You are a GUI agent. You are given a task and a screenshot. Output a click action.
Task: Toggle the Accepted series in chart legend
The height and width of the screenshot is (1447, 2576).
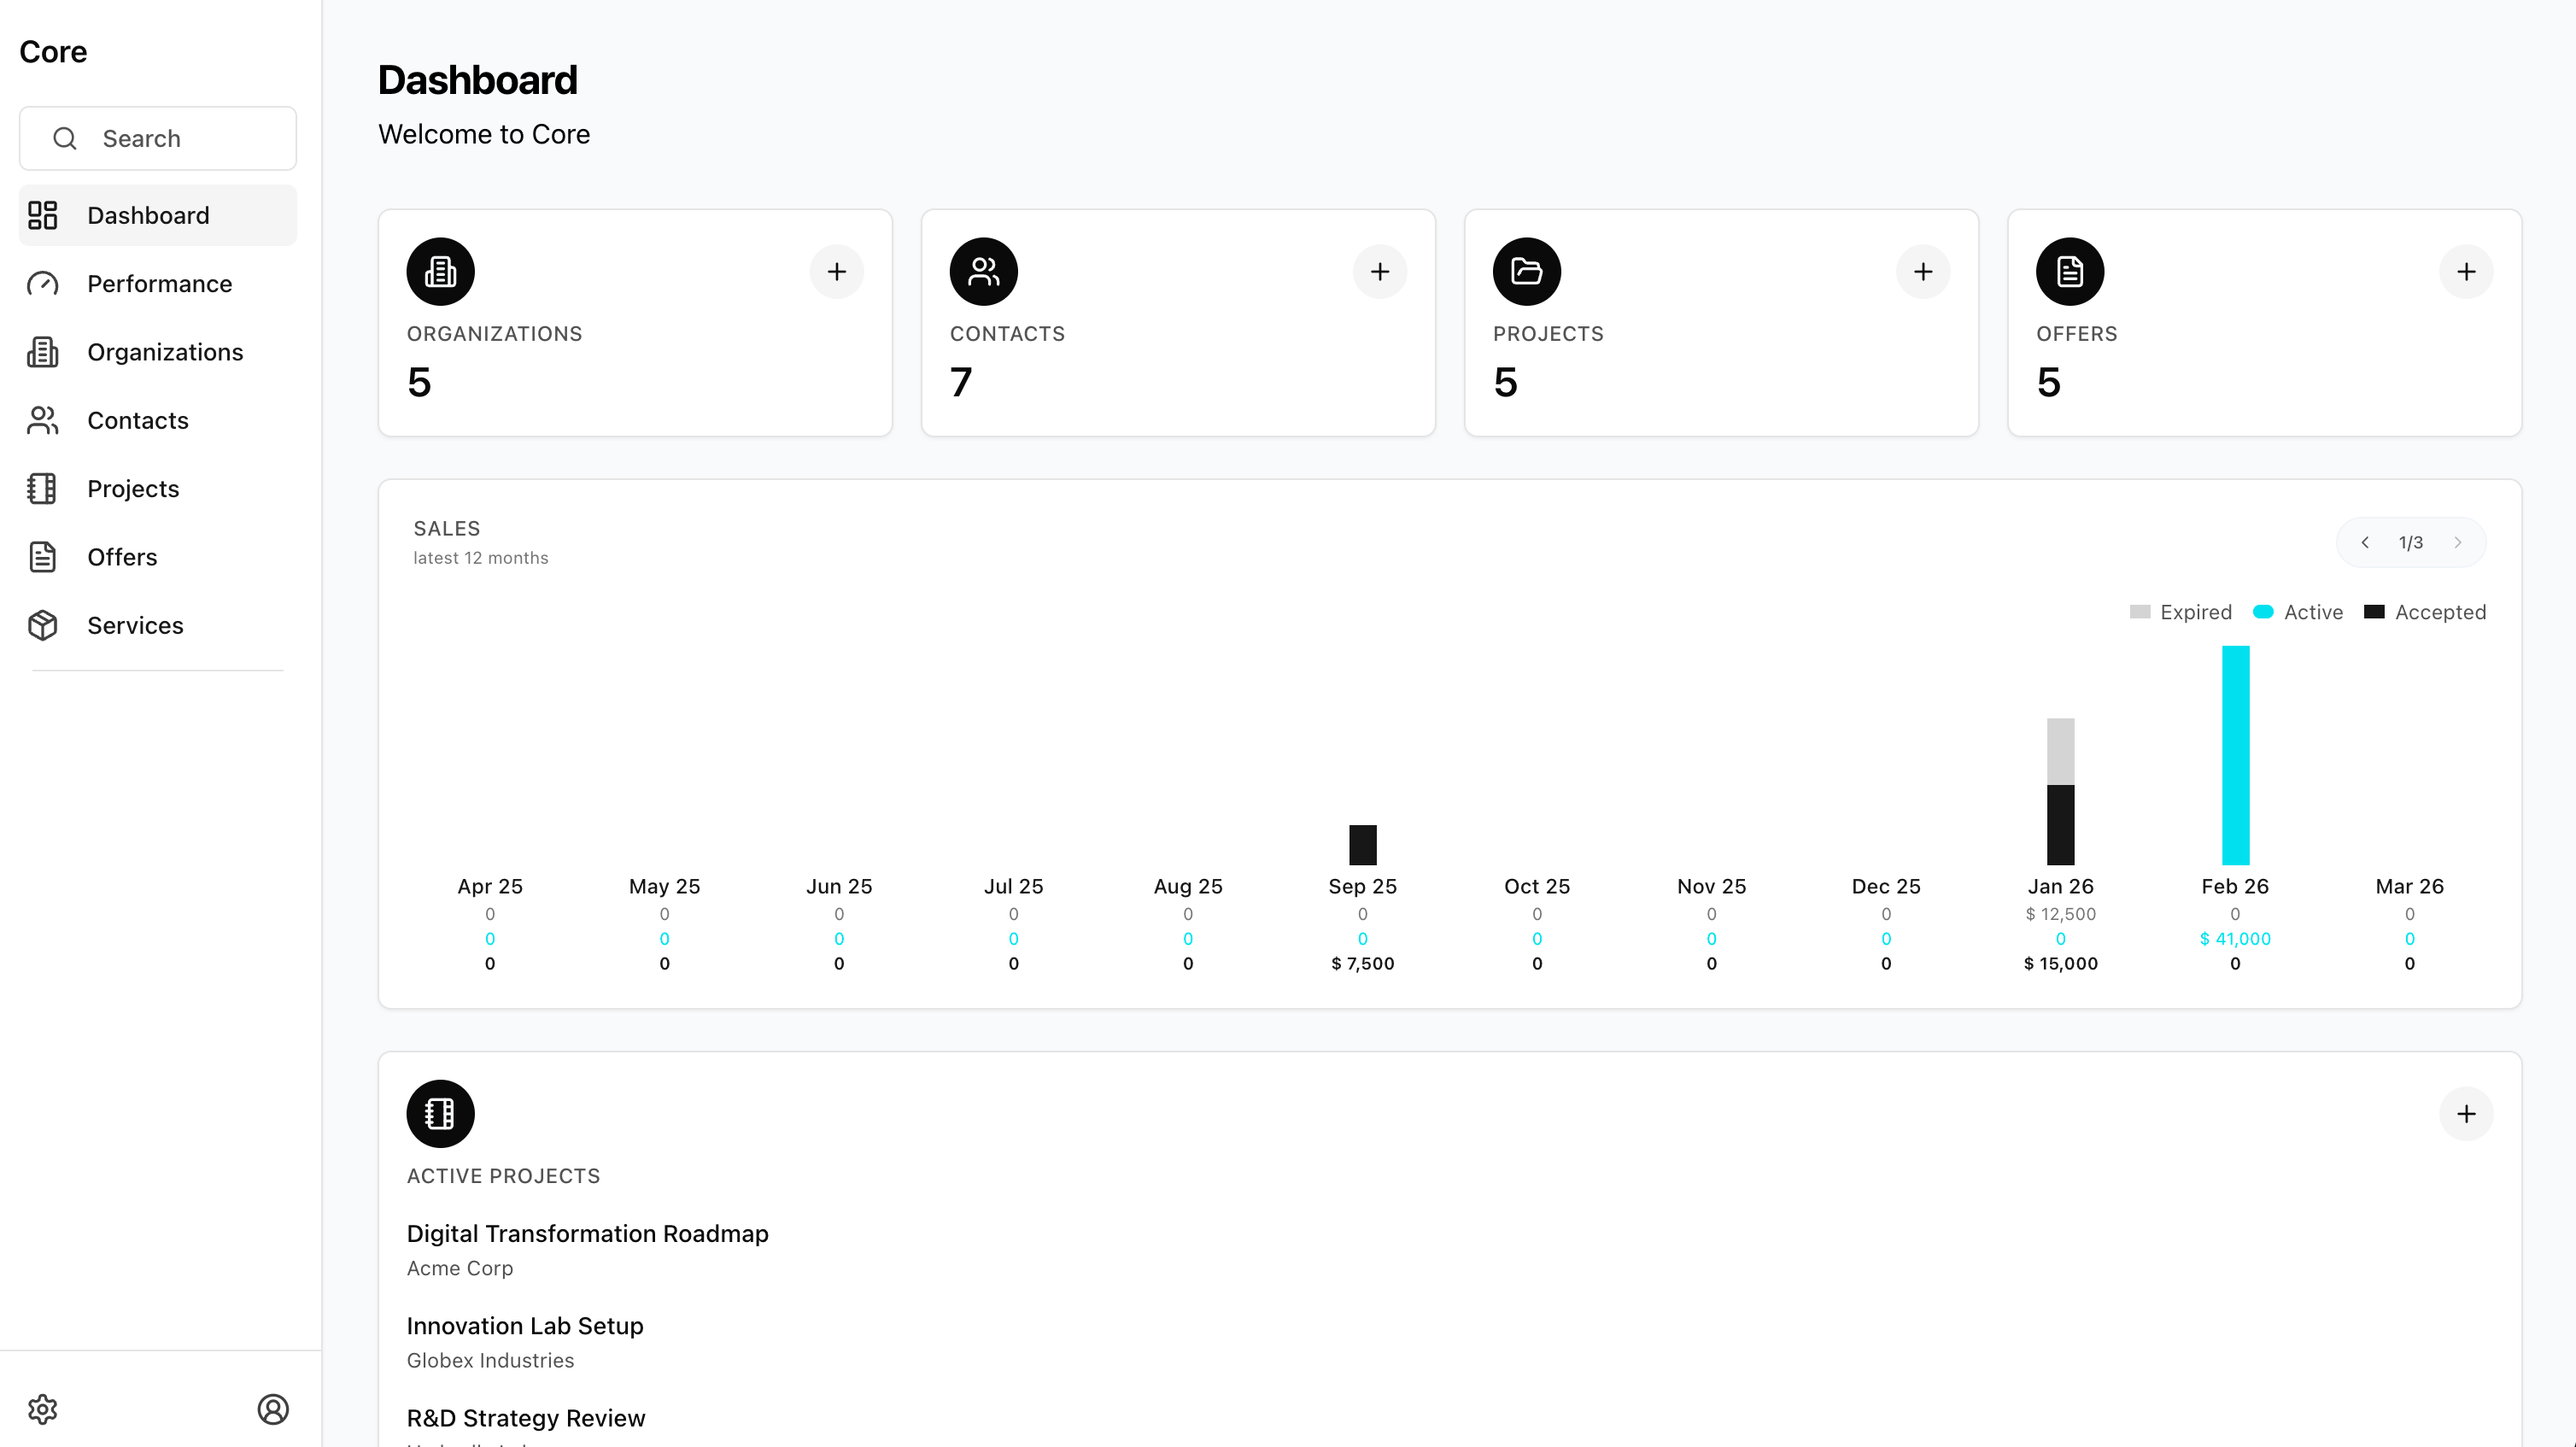(x=2424, y=612)
